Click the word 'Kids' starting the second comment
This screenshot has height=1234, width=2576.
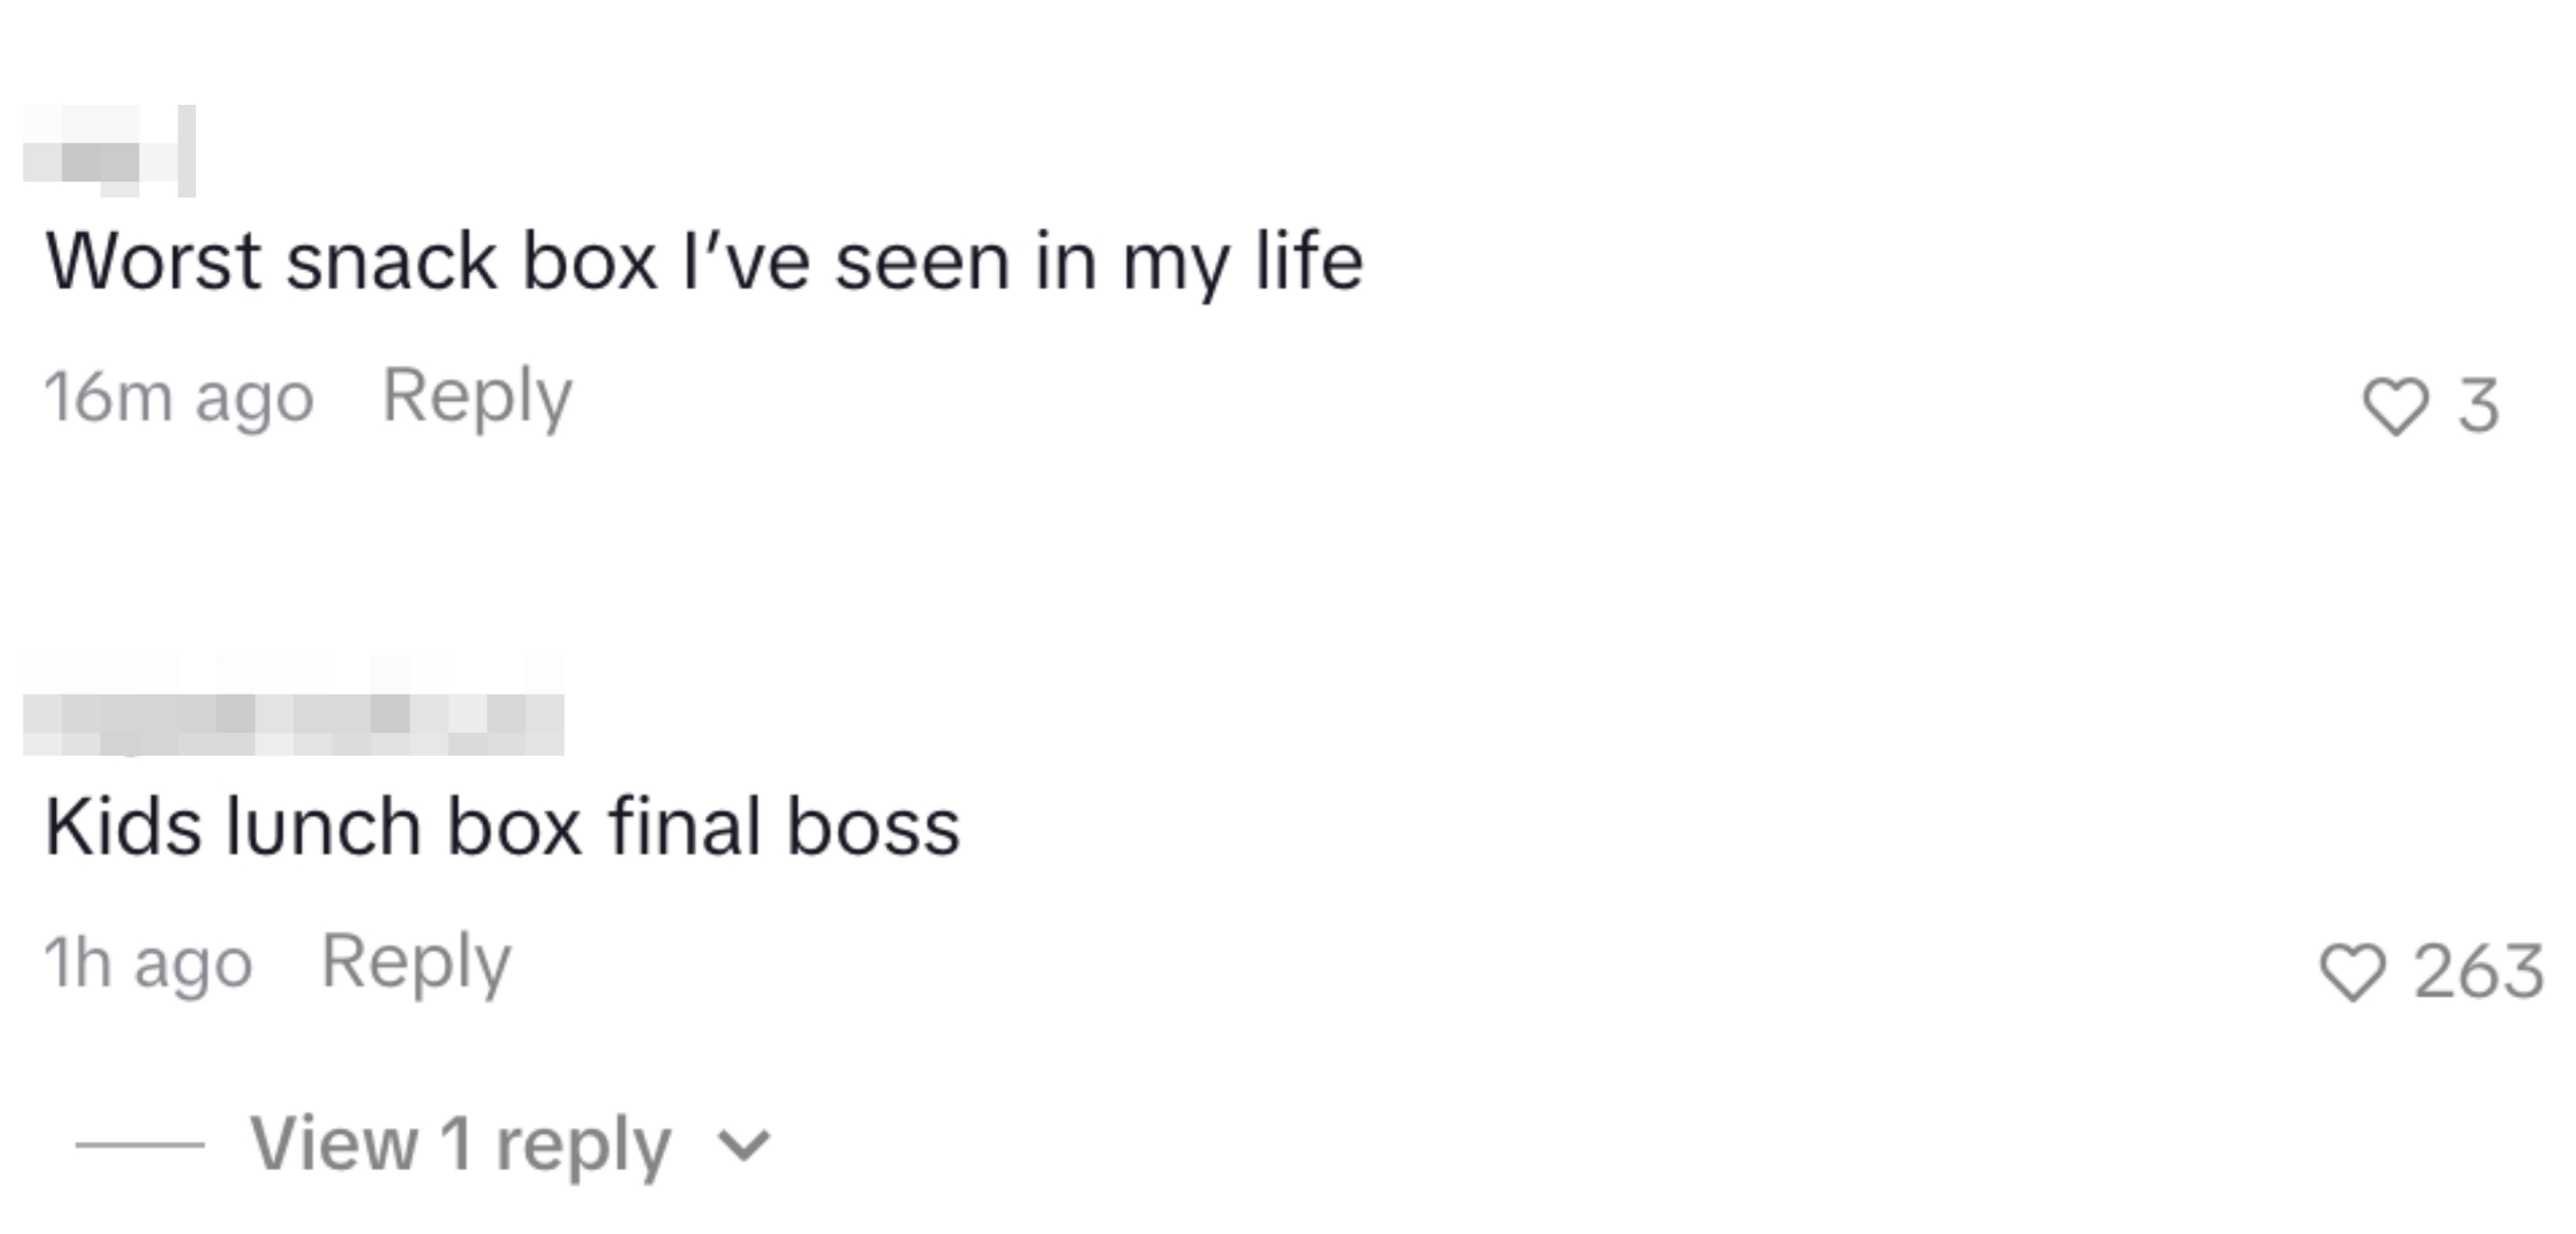coord(123,827)
